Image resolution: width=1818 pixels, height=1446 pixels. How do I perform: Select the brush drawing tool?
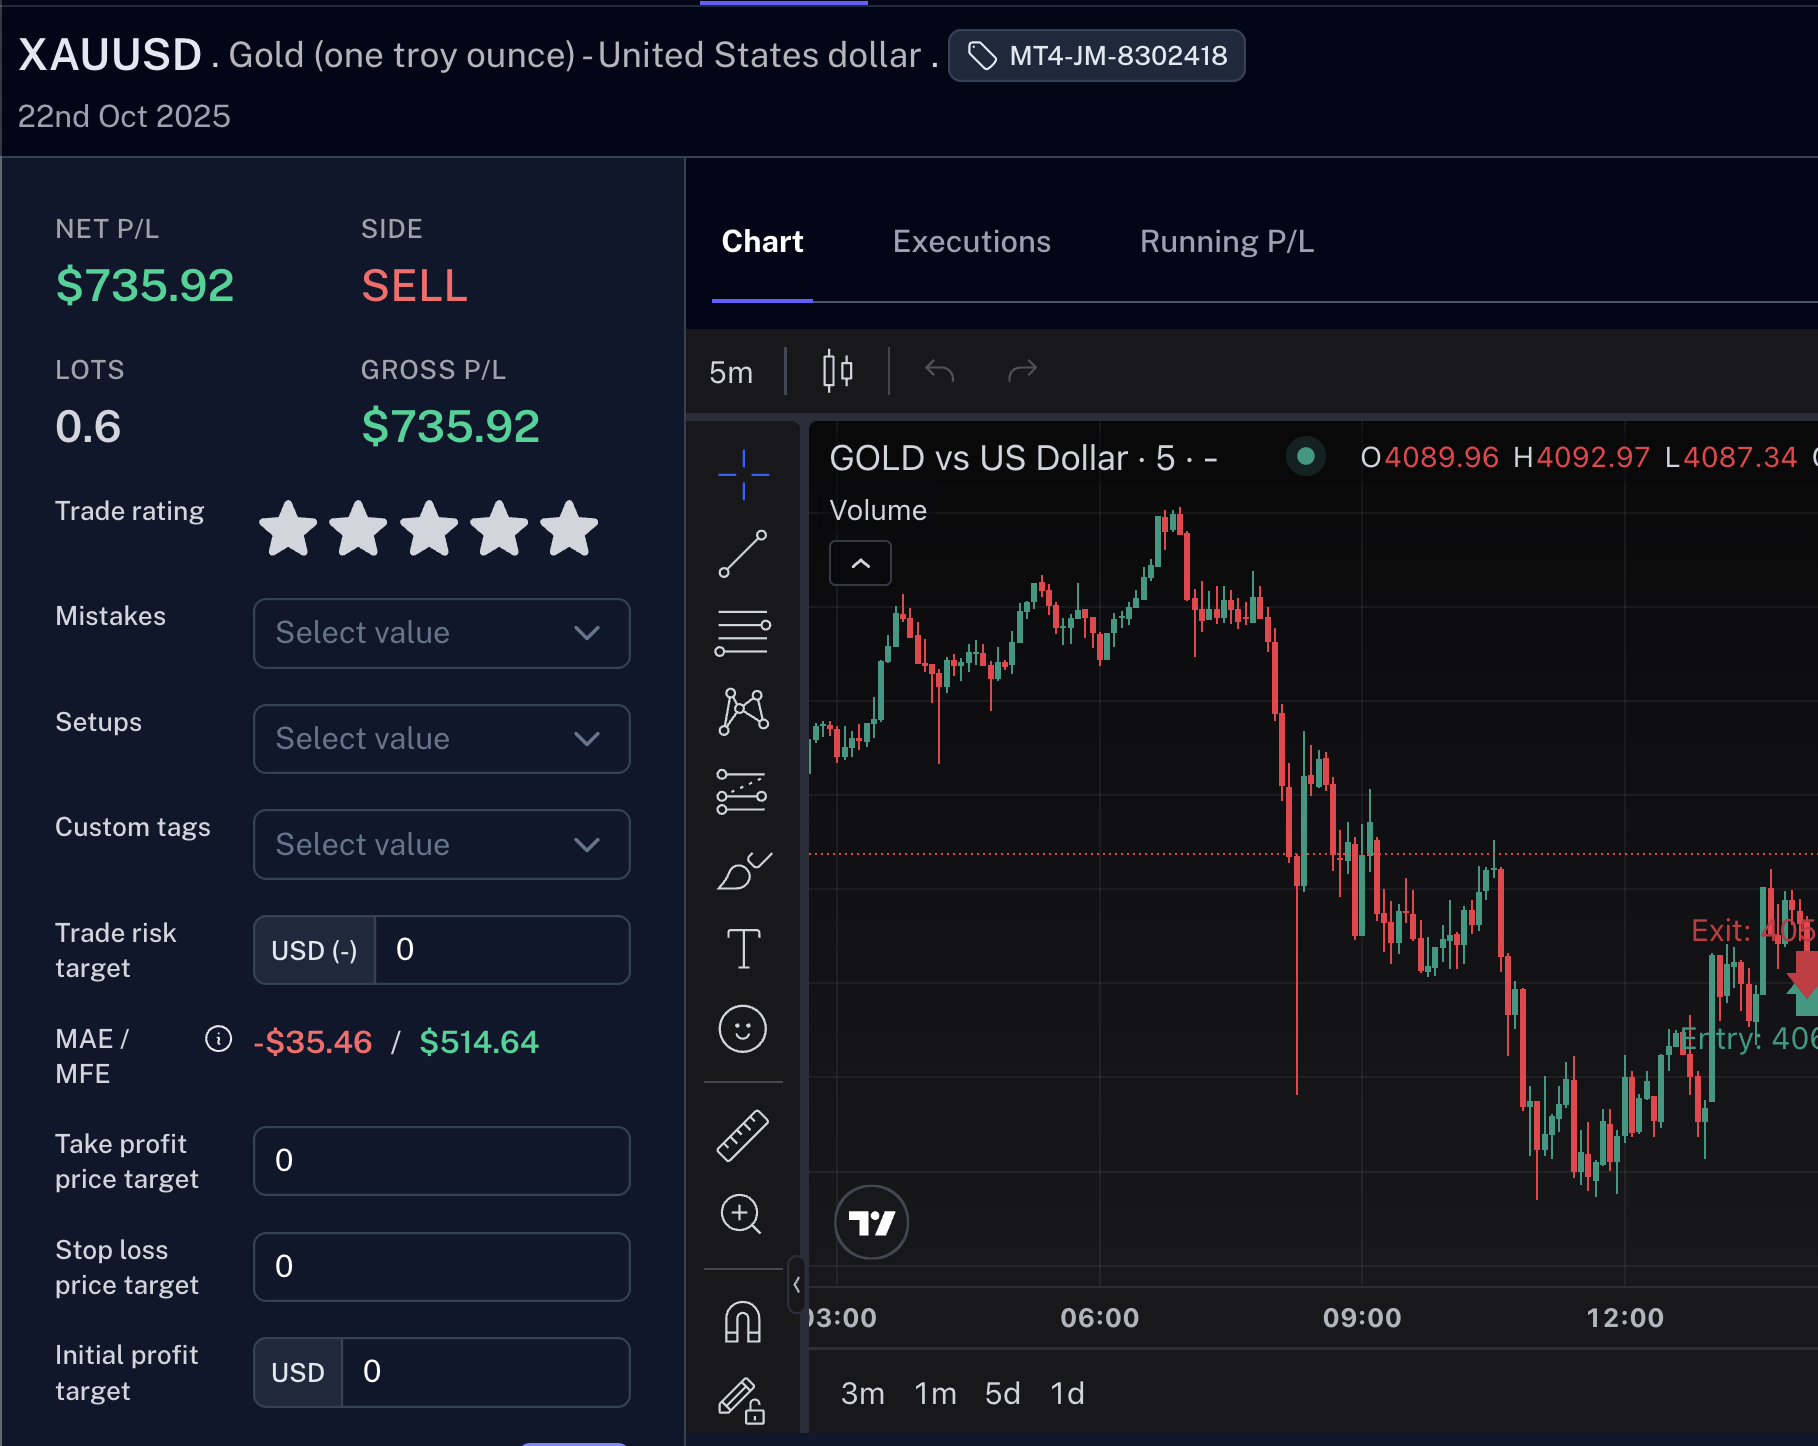coord(742,871)
